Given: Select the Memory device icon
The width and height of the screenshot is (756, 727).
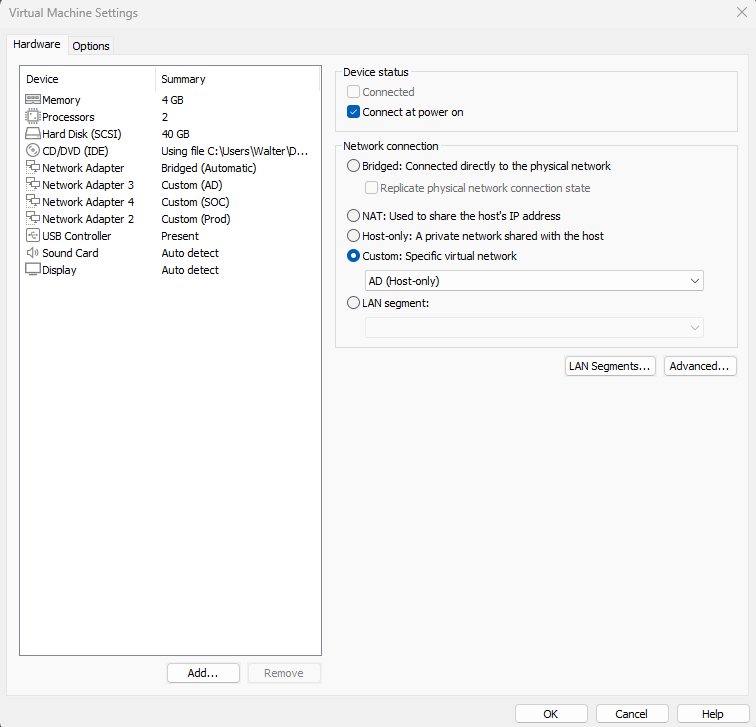Looking at the screenshot, I should (32, 100).
